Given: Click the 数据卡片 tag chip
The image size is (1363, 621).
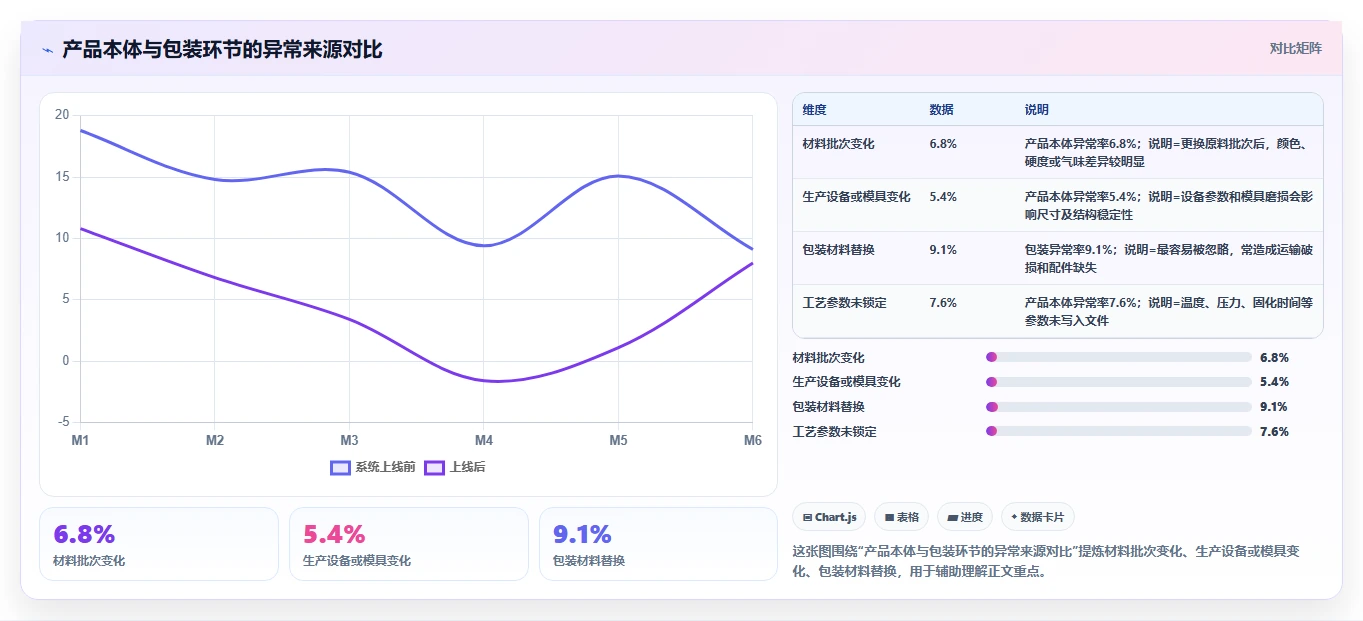Looking at the screenshot, I should tap(1038, 517).
